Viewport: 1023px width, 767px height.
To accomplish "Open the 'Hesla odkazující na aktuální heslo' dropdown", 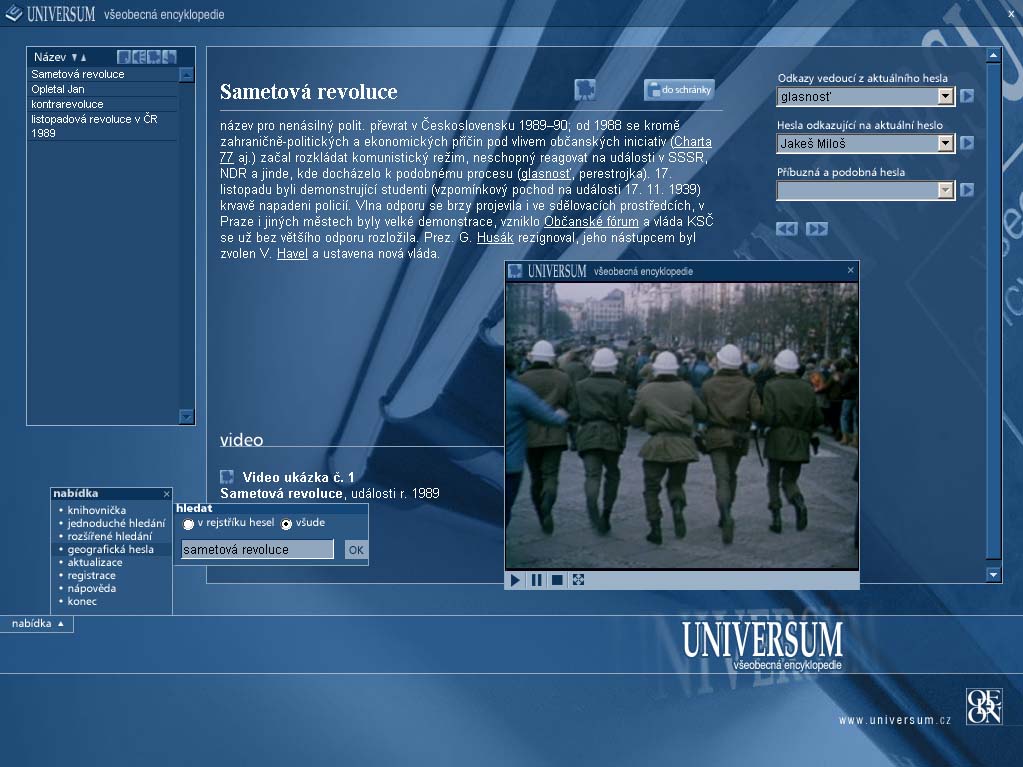I will click(x=945, y=143).
